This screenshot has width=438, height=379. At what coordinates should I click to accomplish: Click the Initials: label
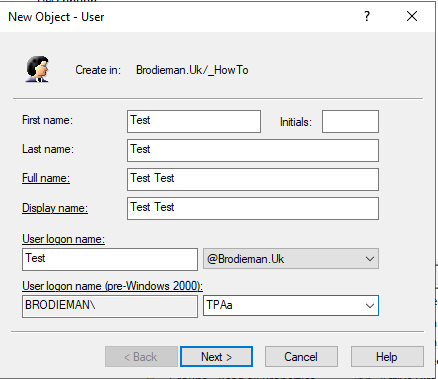[x=296, y=122]
